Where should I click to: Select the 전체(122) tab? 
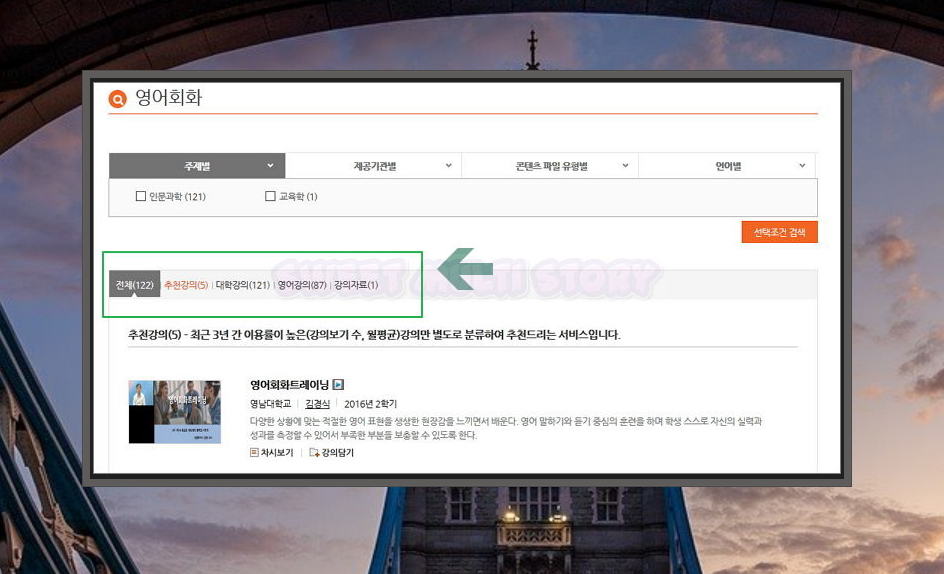[x=134, y=284]
